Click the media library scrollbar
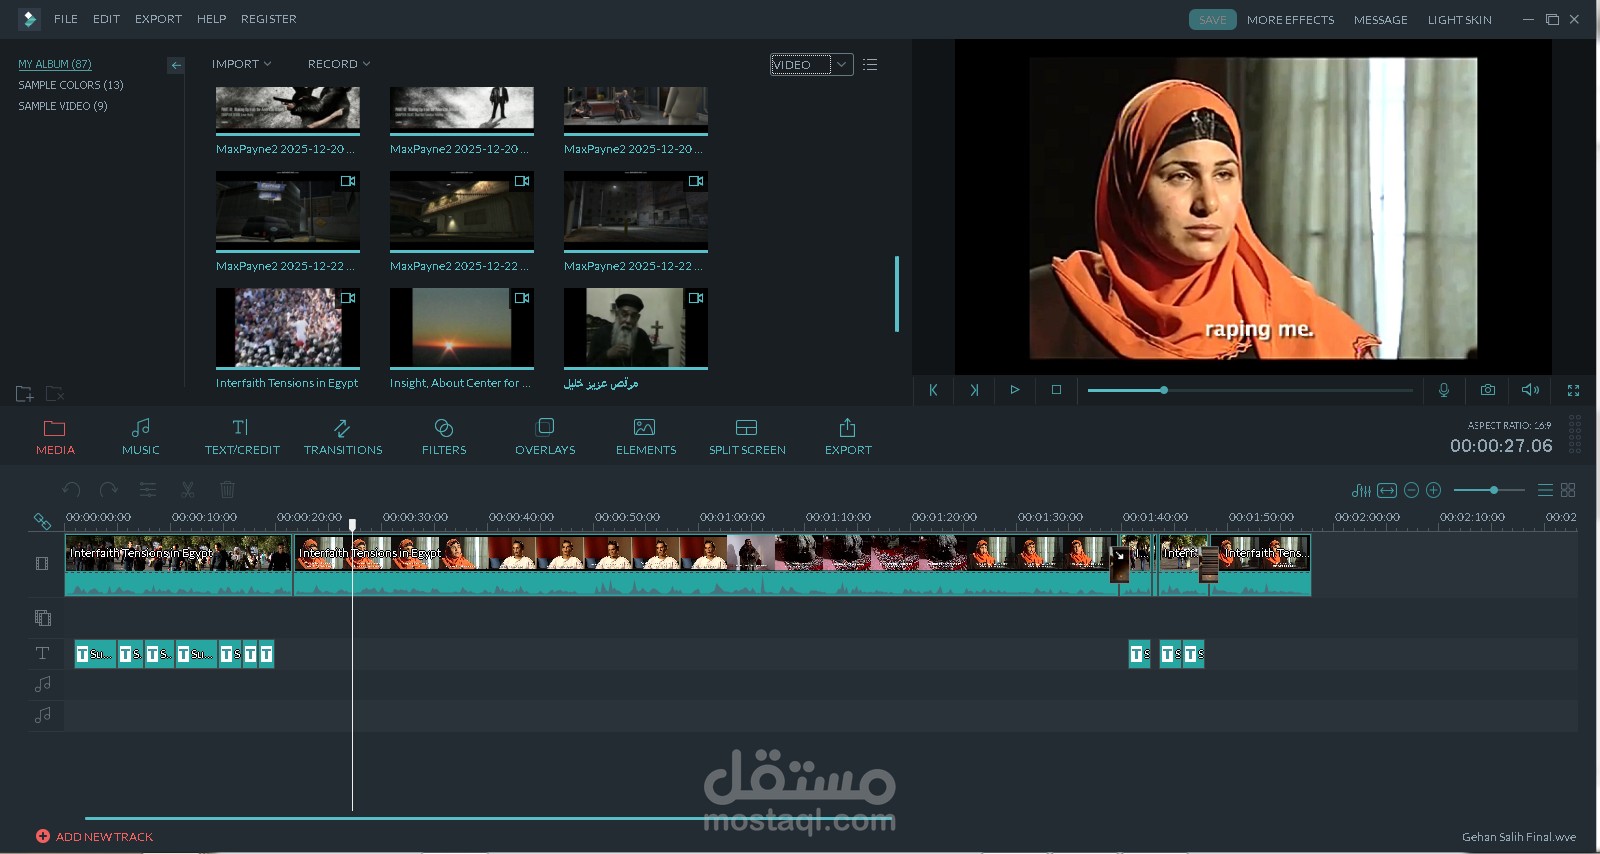The width and height of the screenshot is (1600, 854). click(896, 294)
